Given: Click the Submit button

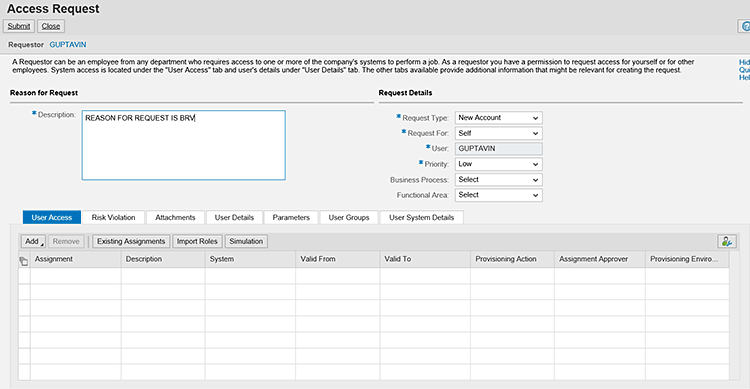Looking at the screenshot, I should [x=19, y=26].
